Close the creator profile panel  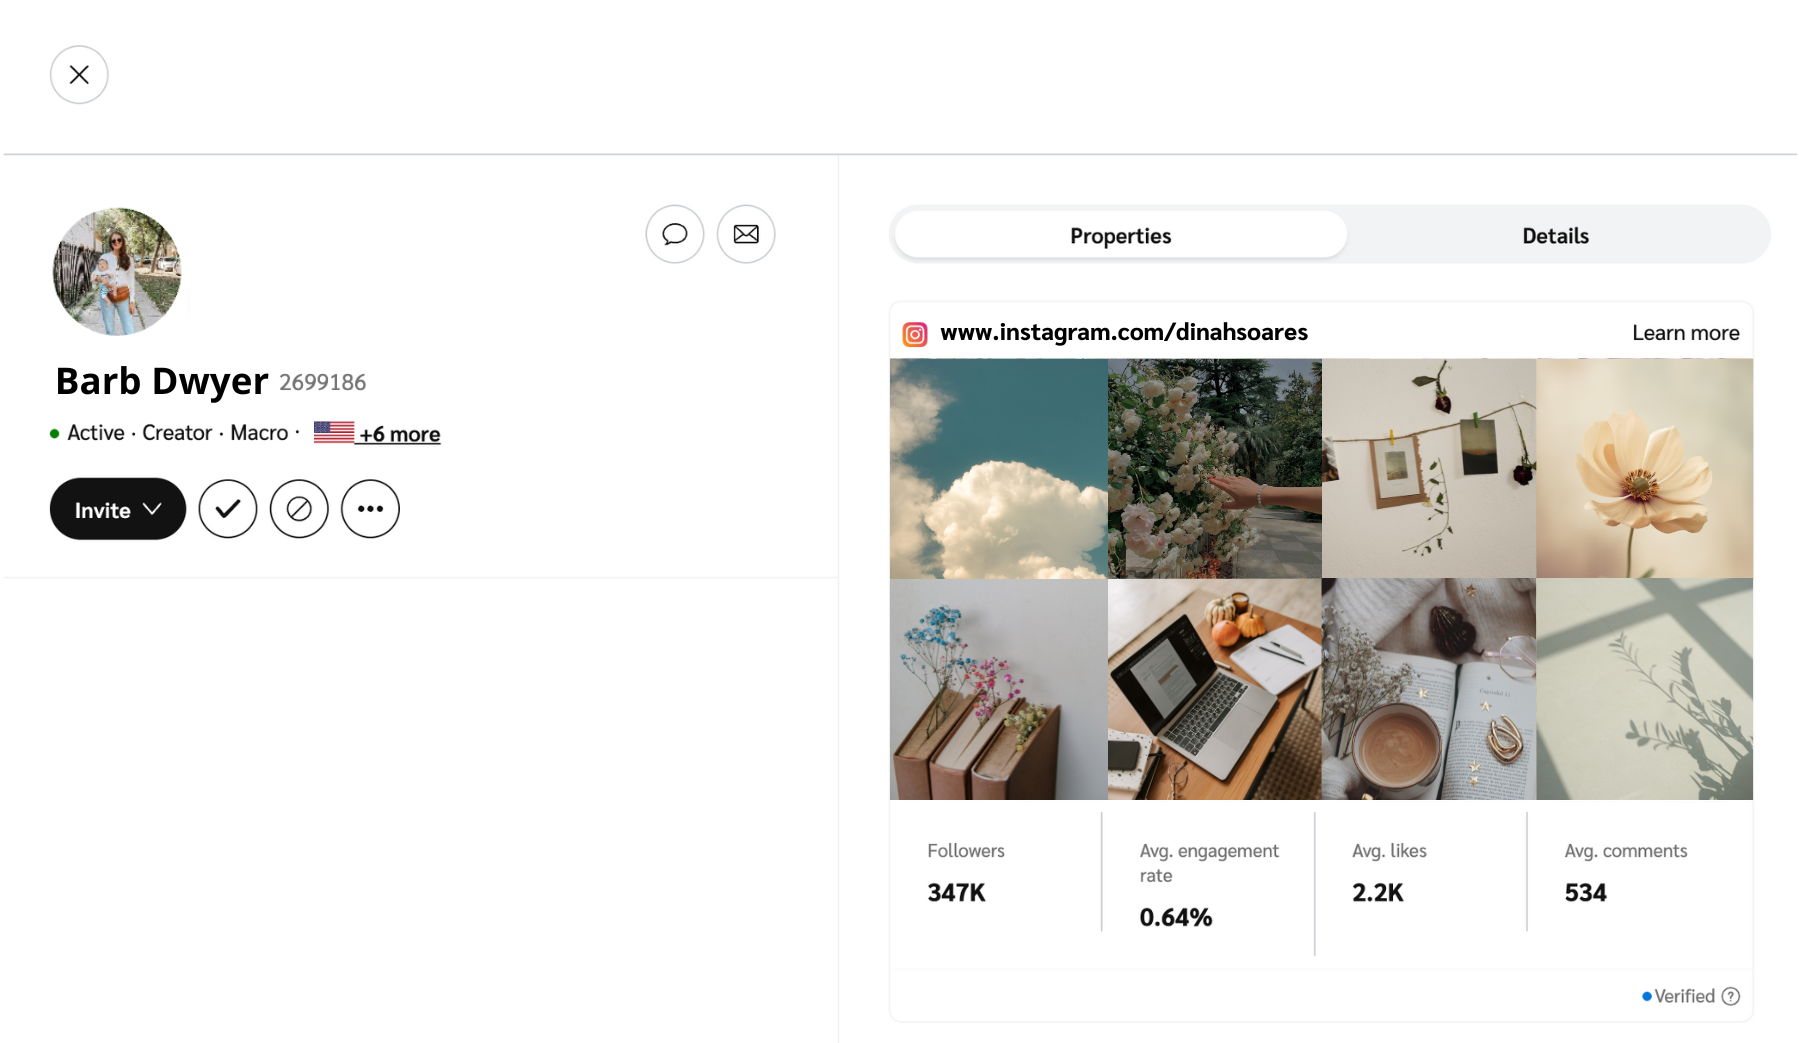pyautogui.click(x=79, y=75)
